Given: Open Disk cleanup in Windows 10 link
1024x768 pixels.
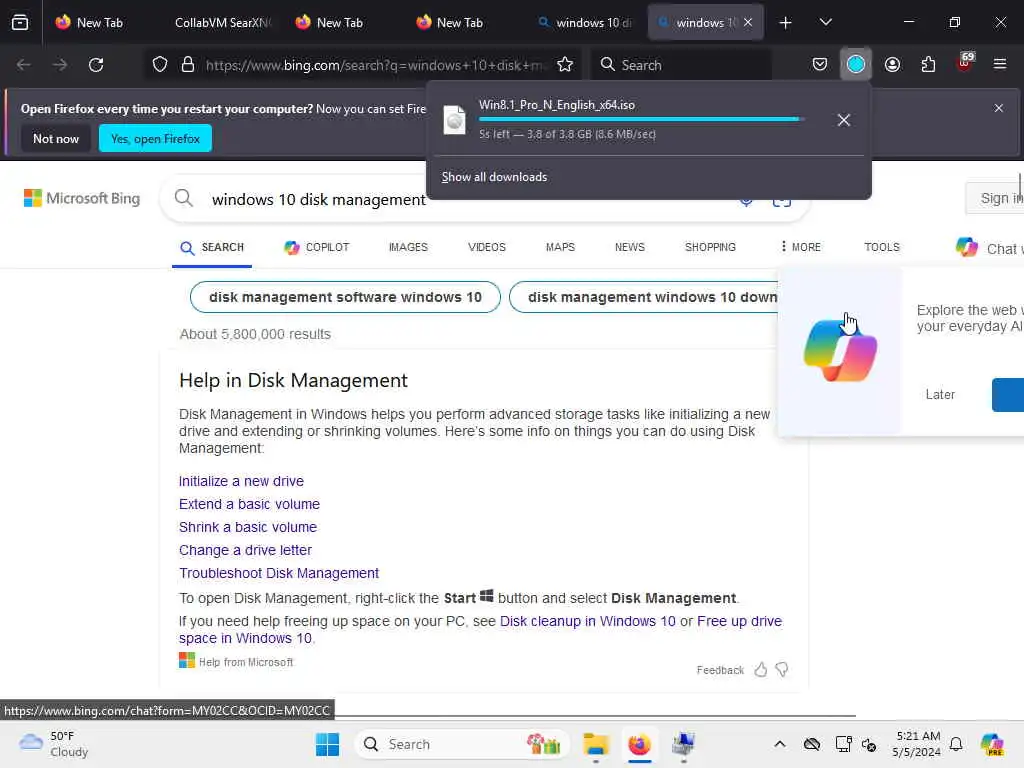Looking at the screenshot, I should [x=587, y=621].
